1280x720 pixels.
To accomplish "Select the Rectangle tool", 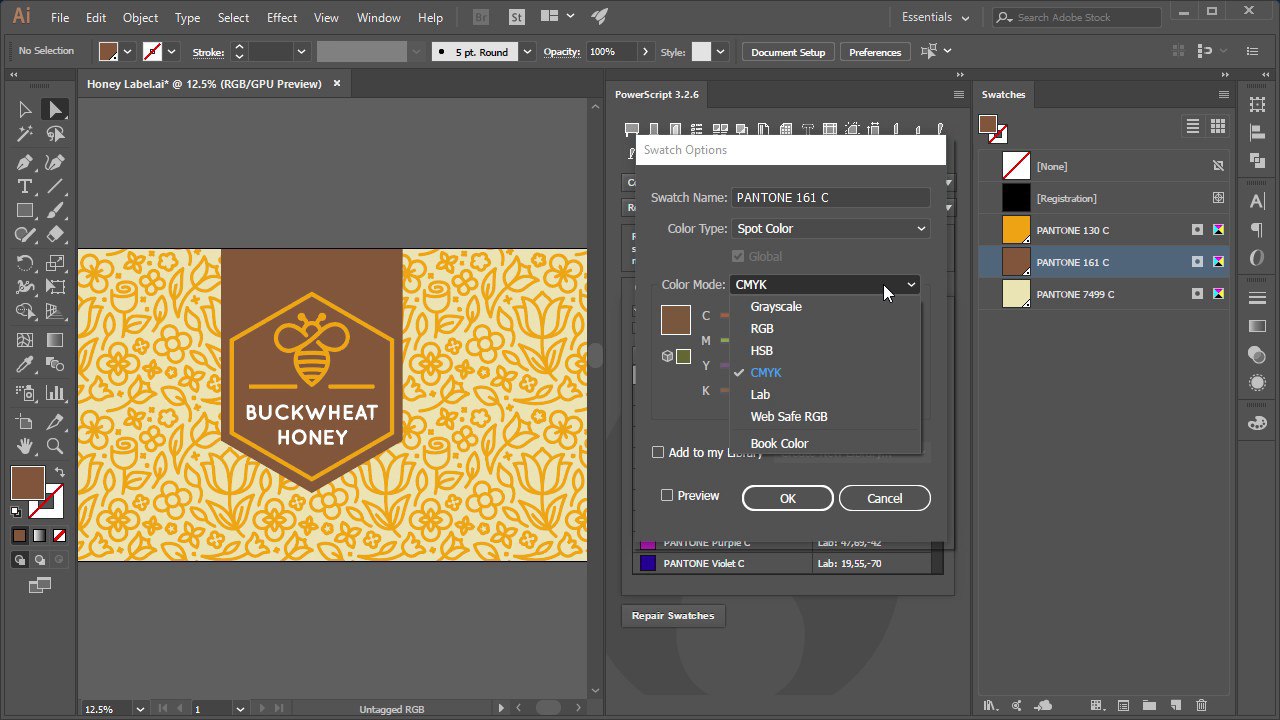I will coord(25,211).
